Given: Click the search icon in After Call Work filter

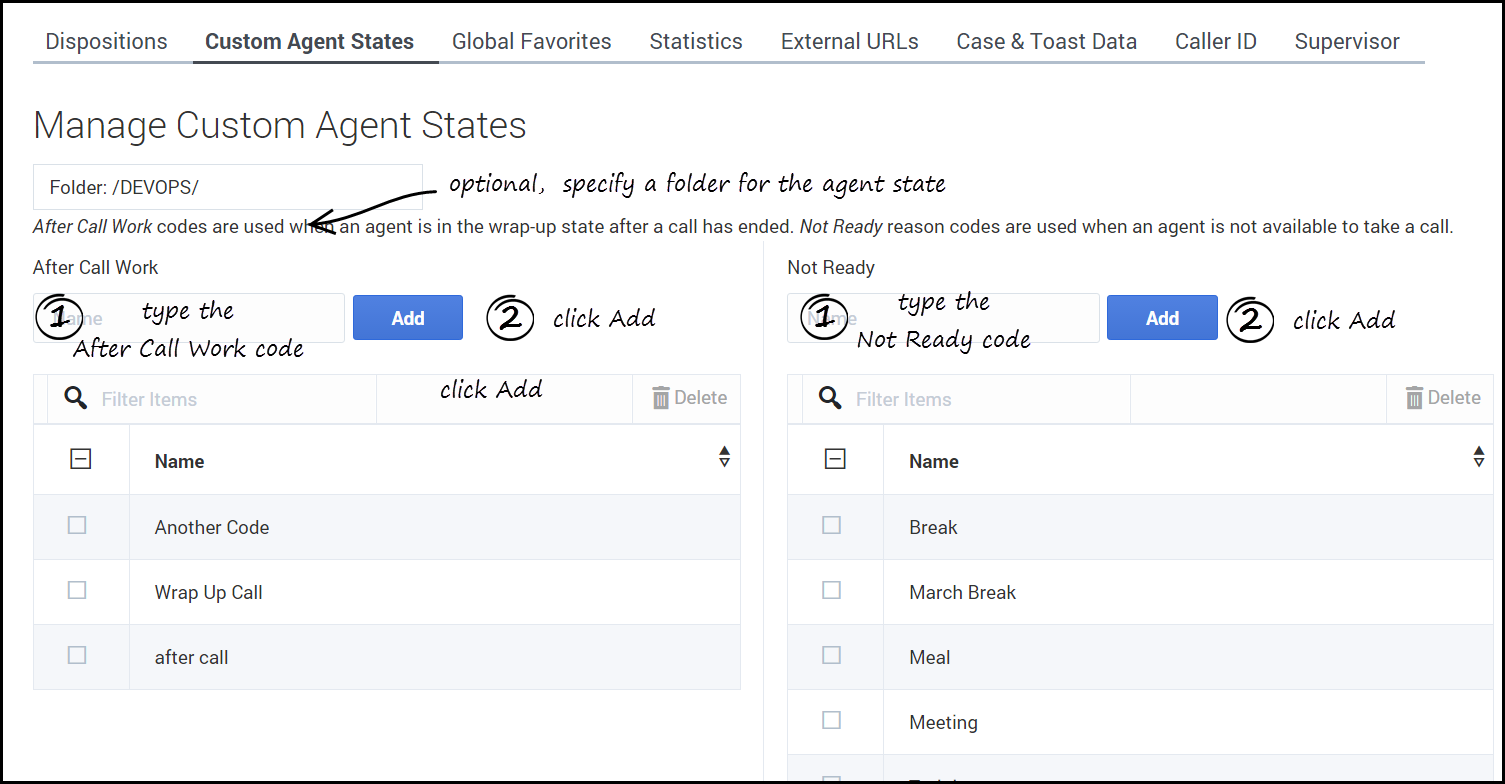Looking at the screenshot, I should [75, 398].
